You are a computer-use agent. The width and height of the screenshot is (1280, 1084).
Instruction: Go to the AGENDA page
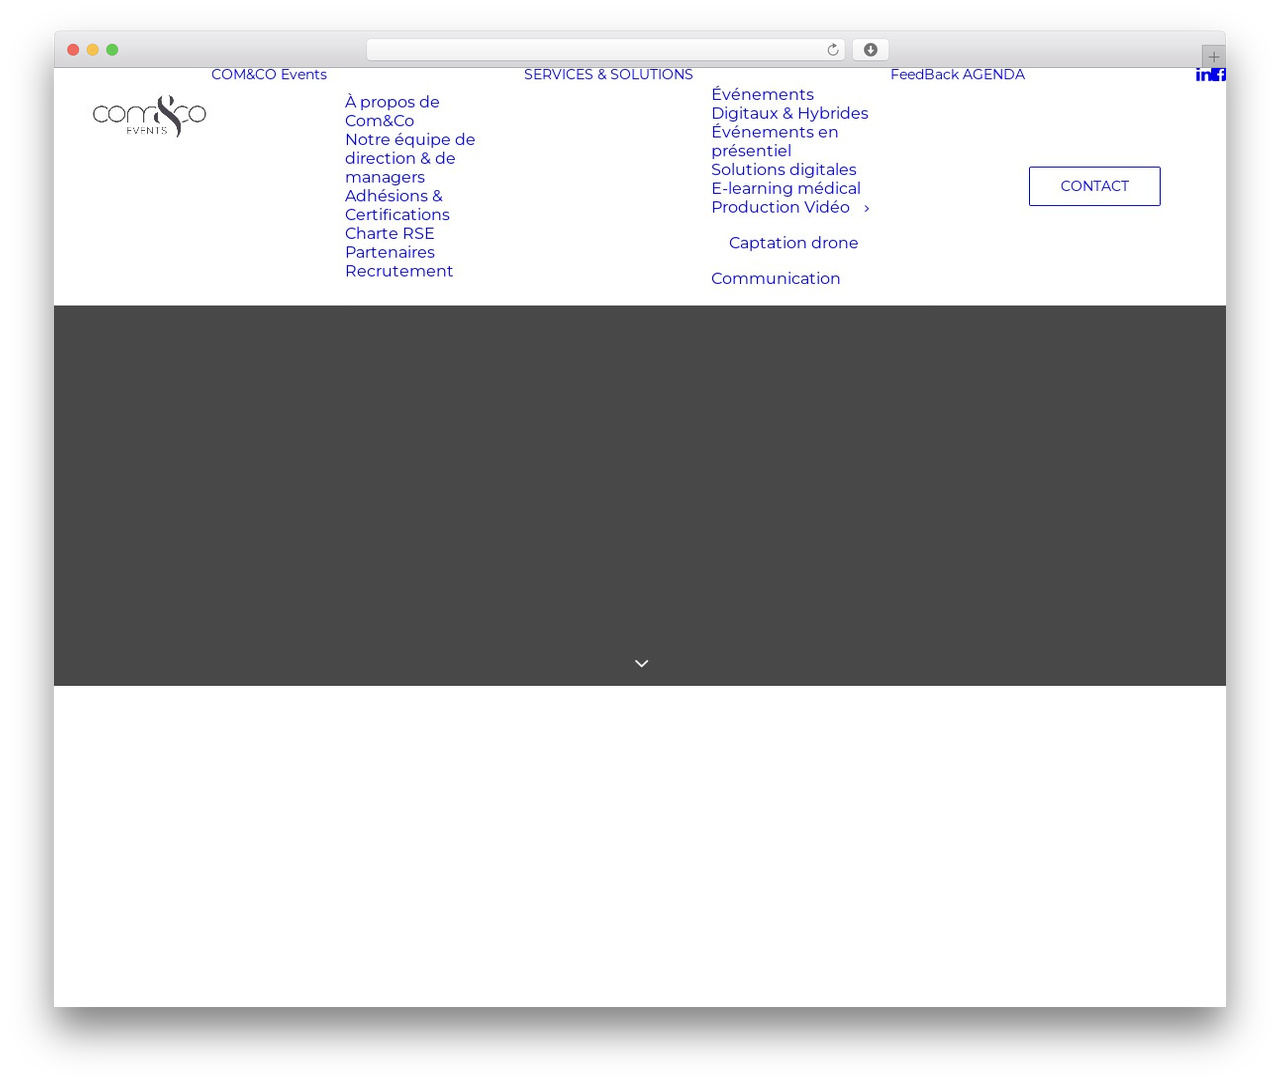pyautogui.click(x=993, y=75)
